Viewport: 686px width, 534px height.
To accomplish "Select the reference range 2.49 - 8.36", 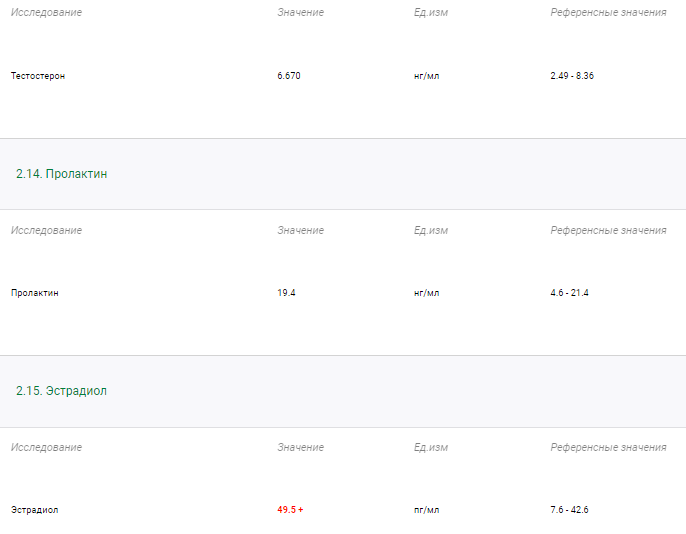I will 572,76.
